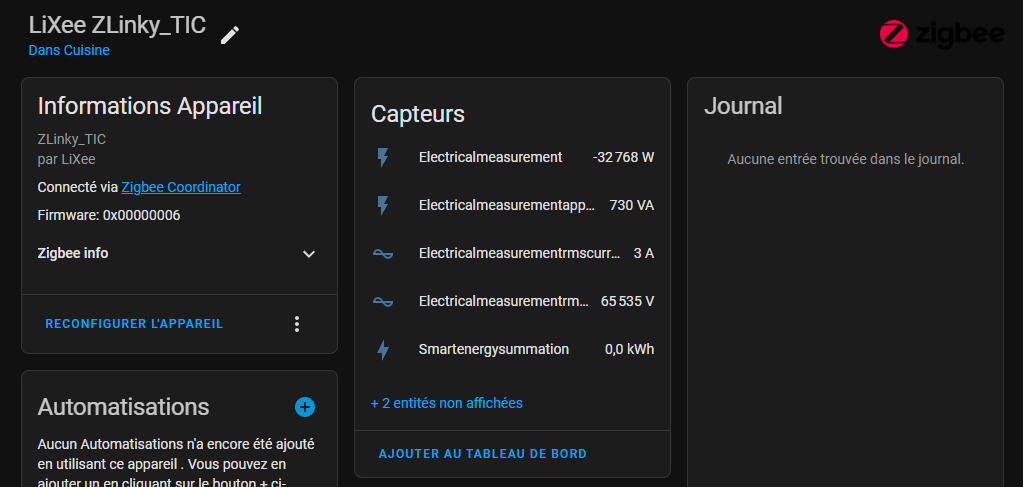Click the 0,0 kWh value
Screen dimensions: 1023x487
click(630, 350)
